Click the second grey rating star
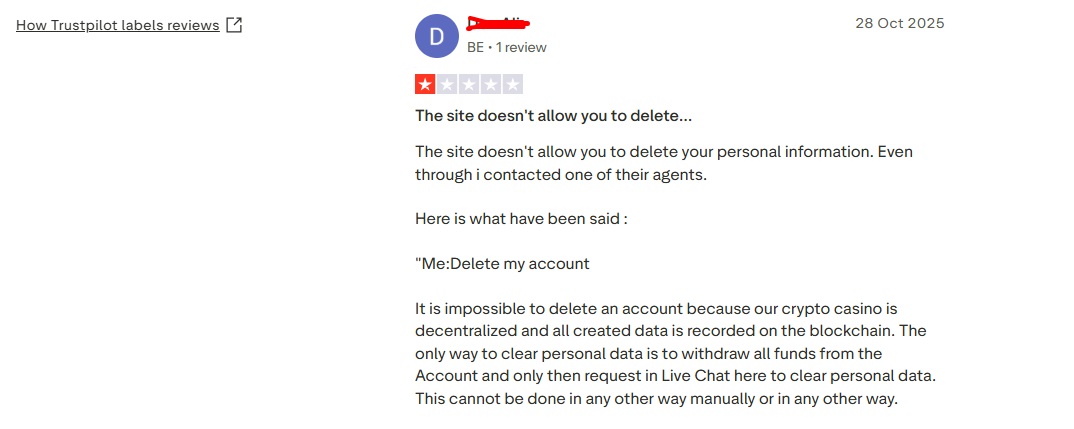The width and height of the screenshot is (1074, 429). [447, 85]
